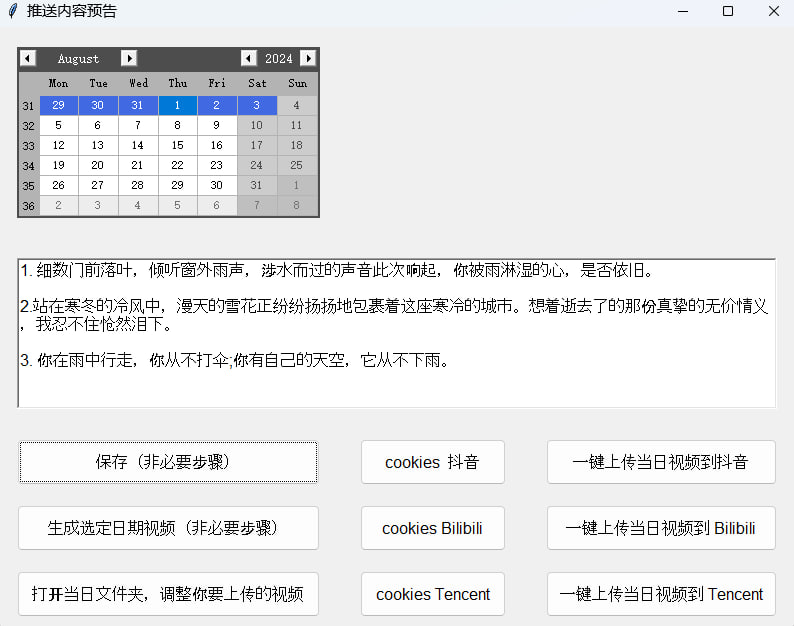Open today's folder with 打开当日文件夹 button

coord(168,594)
